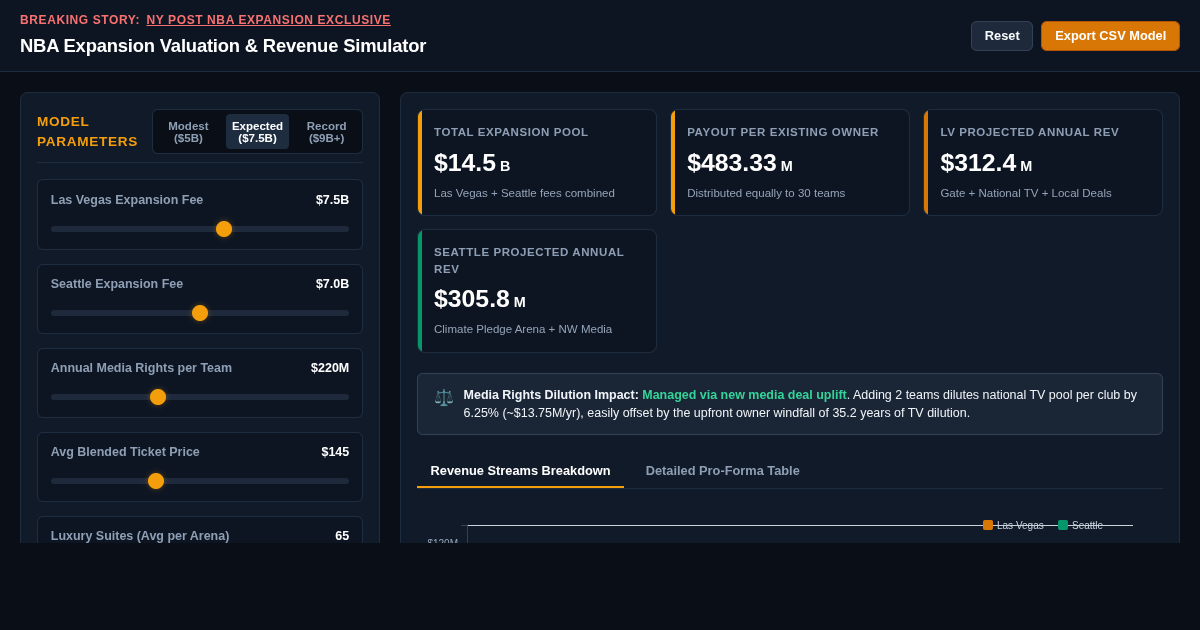Open the Detailed Pro-Forma Table tab
The image size is (1200, 630).
(723, 471)
